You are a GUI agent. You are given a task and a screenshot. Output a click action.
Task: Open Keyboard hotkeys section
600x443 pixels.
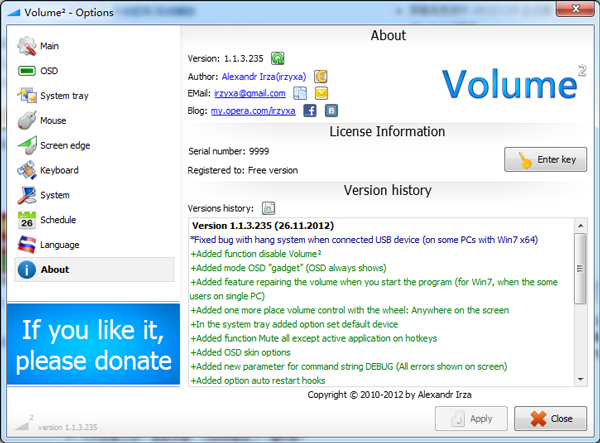(x=59, y=170)
